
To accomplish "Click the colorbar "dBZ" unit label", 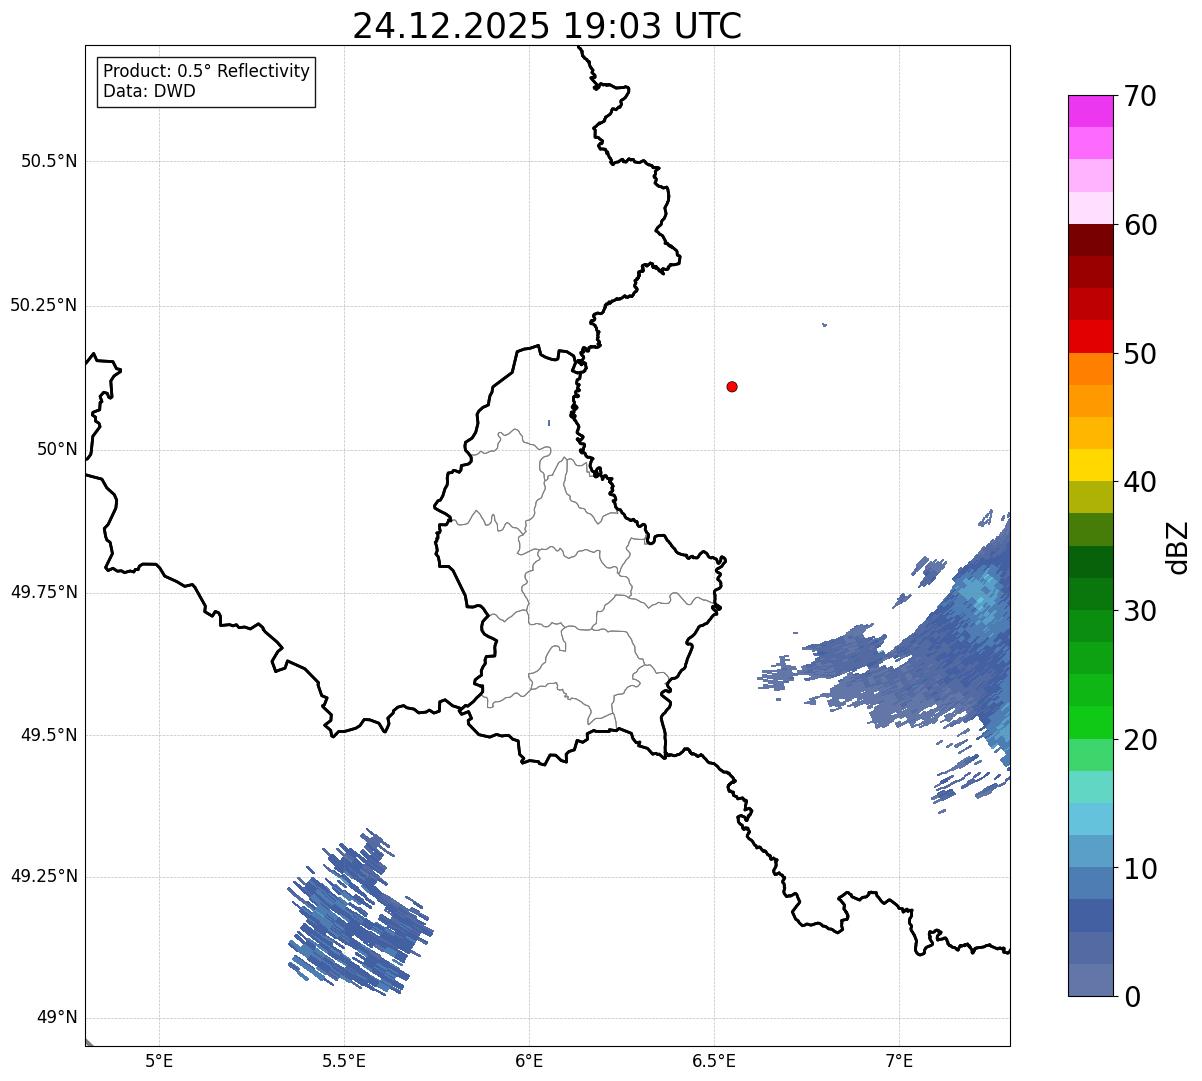I will [1178, 546].
